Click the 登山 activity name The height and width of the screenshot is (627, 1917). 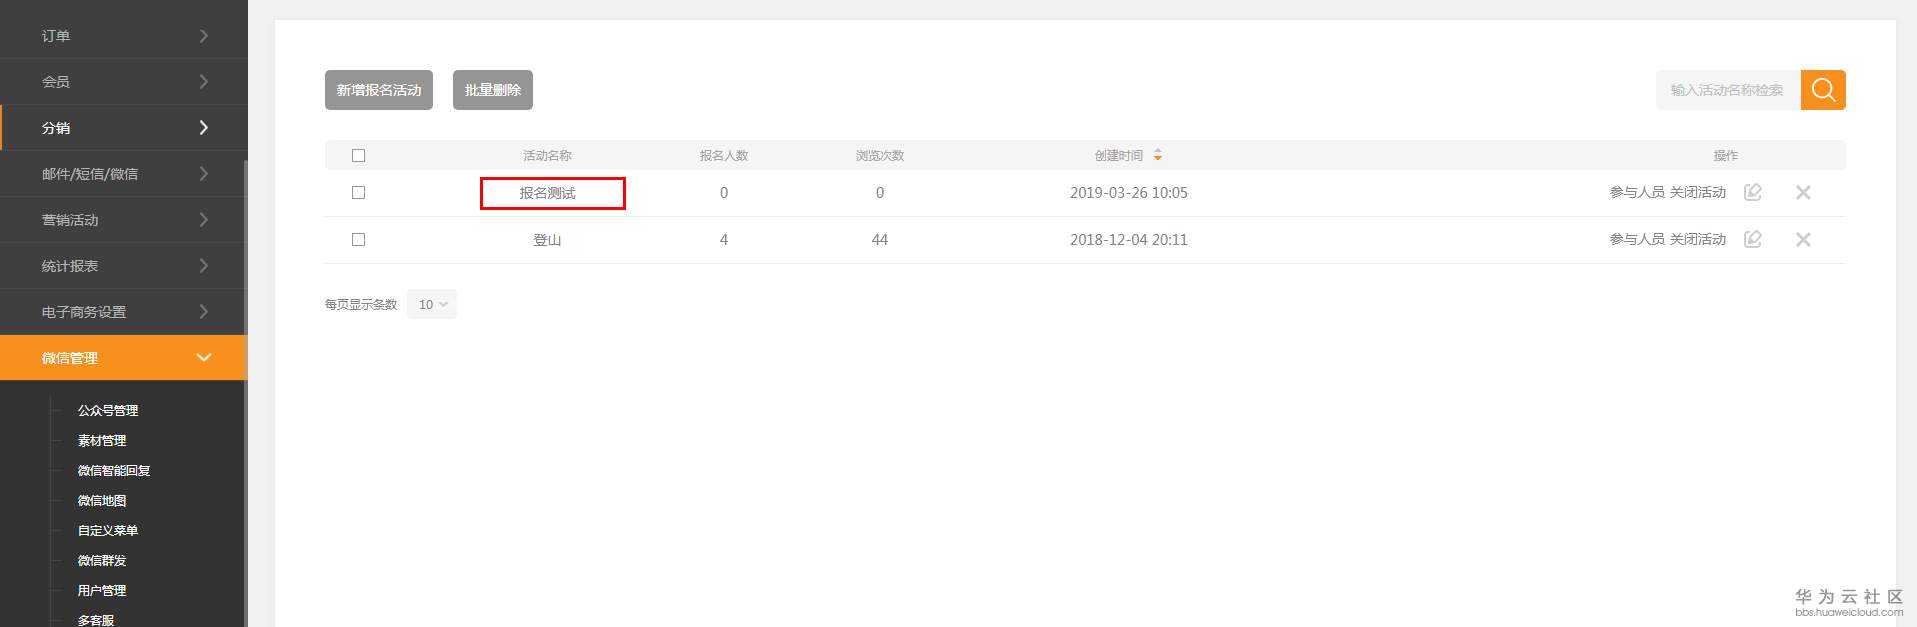[547, 240]
